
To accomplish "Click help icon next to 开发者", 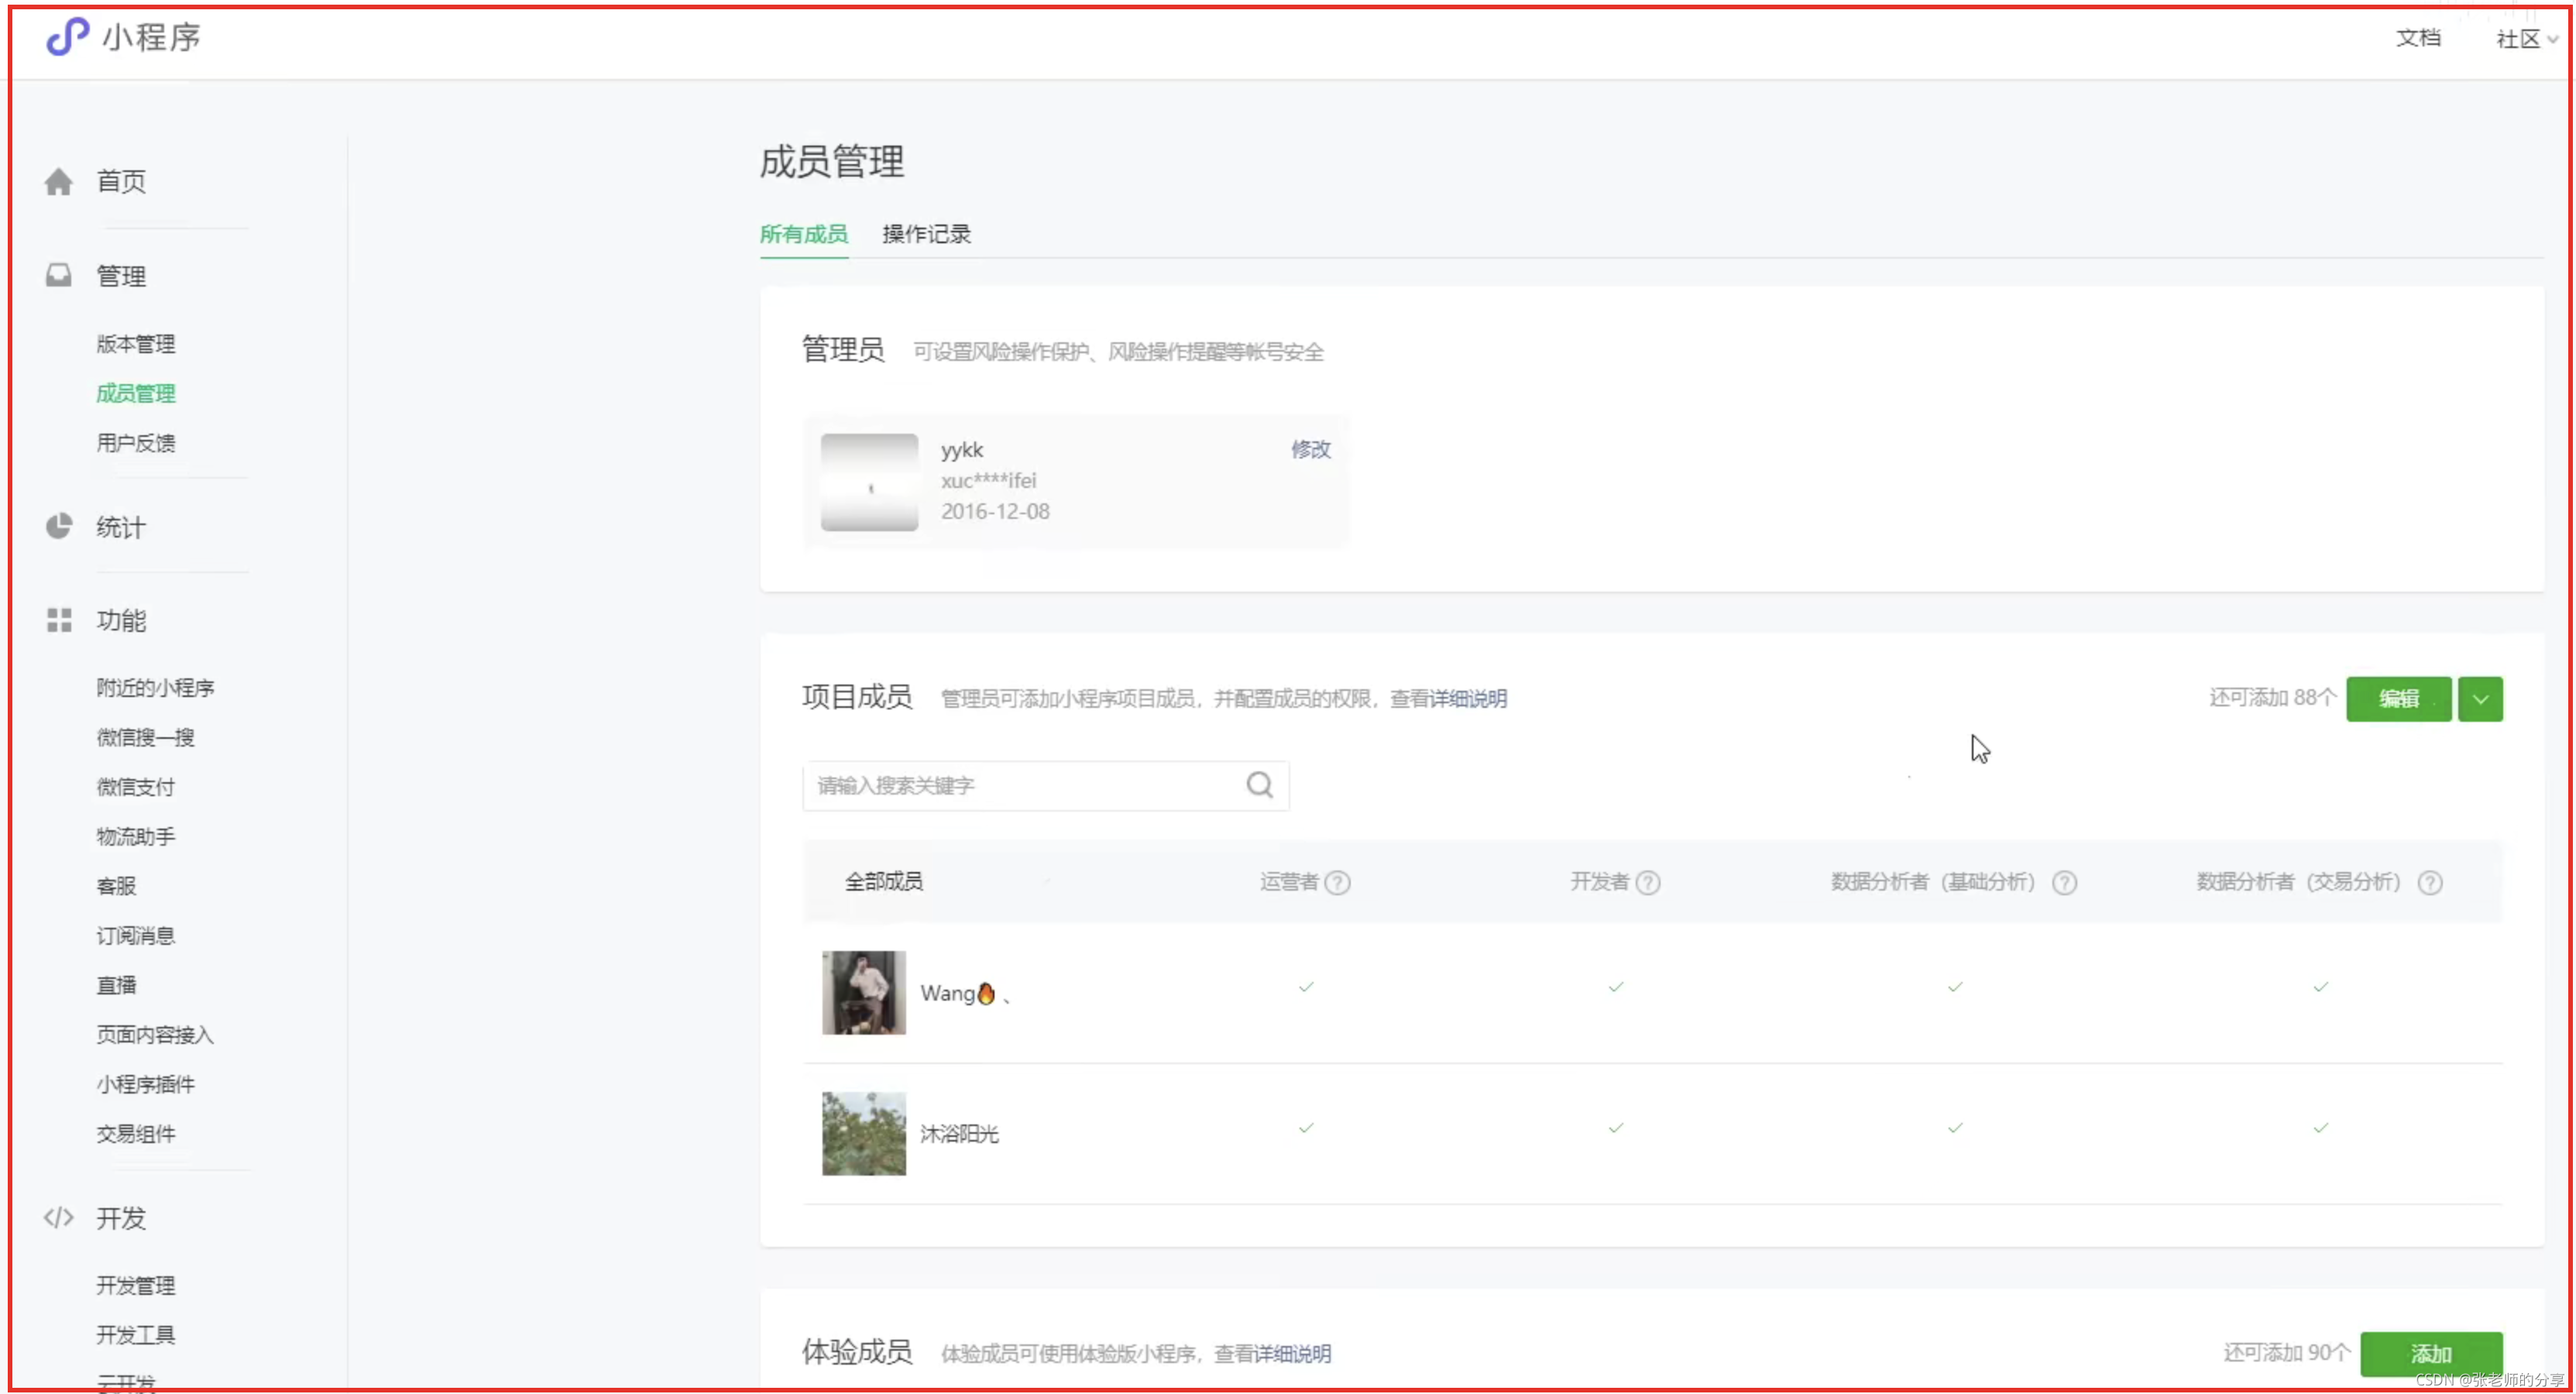I will (1648, 882).
